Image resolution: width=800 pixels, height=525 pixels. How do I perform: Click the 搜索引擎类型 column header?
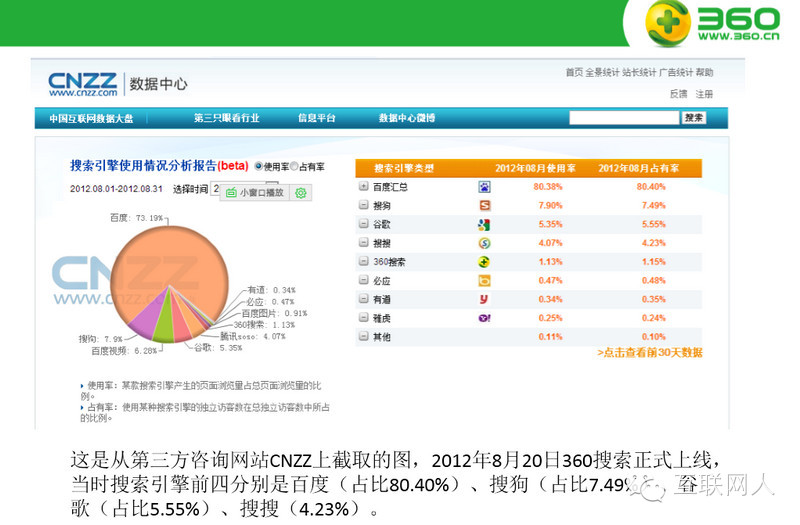[404, 168]
